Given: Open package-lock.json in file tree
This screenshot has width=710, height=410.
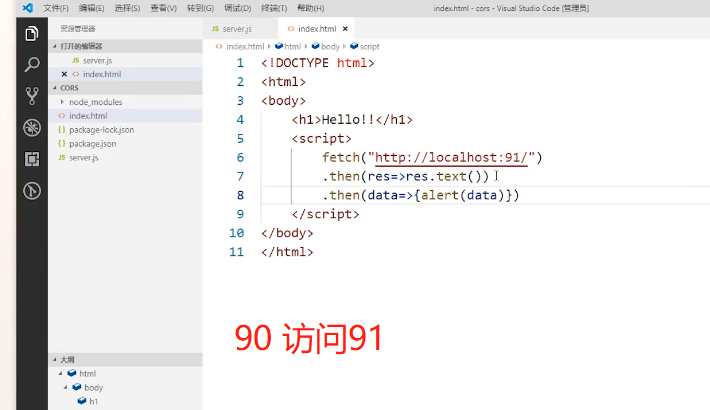Looking at the screenshot, I should pyautogui.click(x=125, y=130).
